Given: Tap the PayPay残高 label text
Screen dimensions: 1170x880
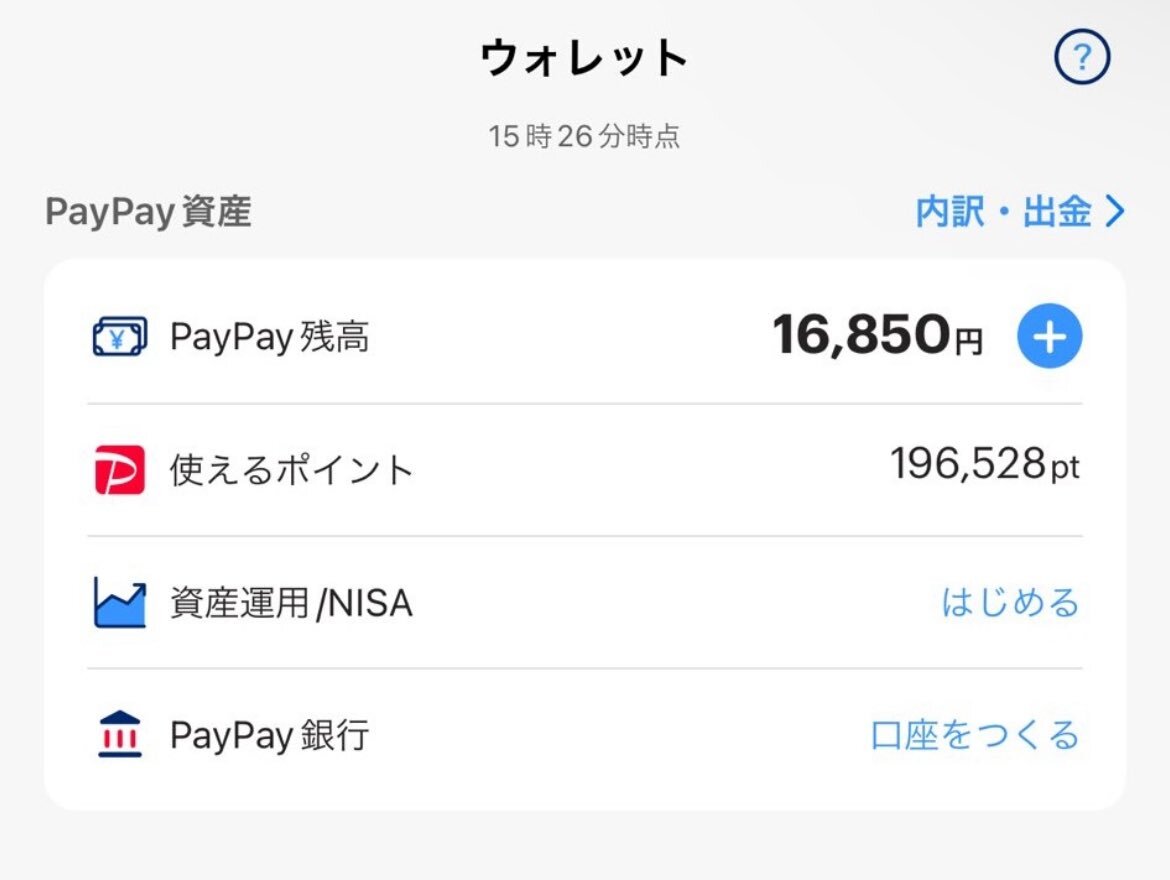Looking at the screenshot, I should point(269,337).
